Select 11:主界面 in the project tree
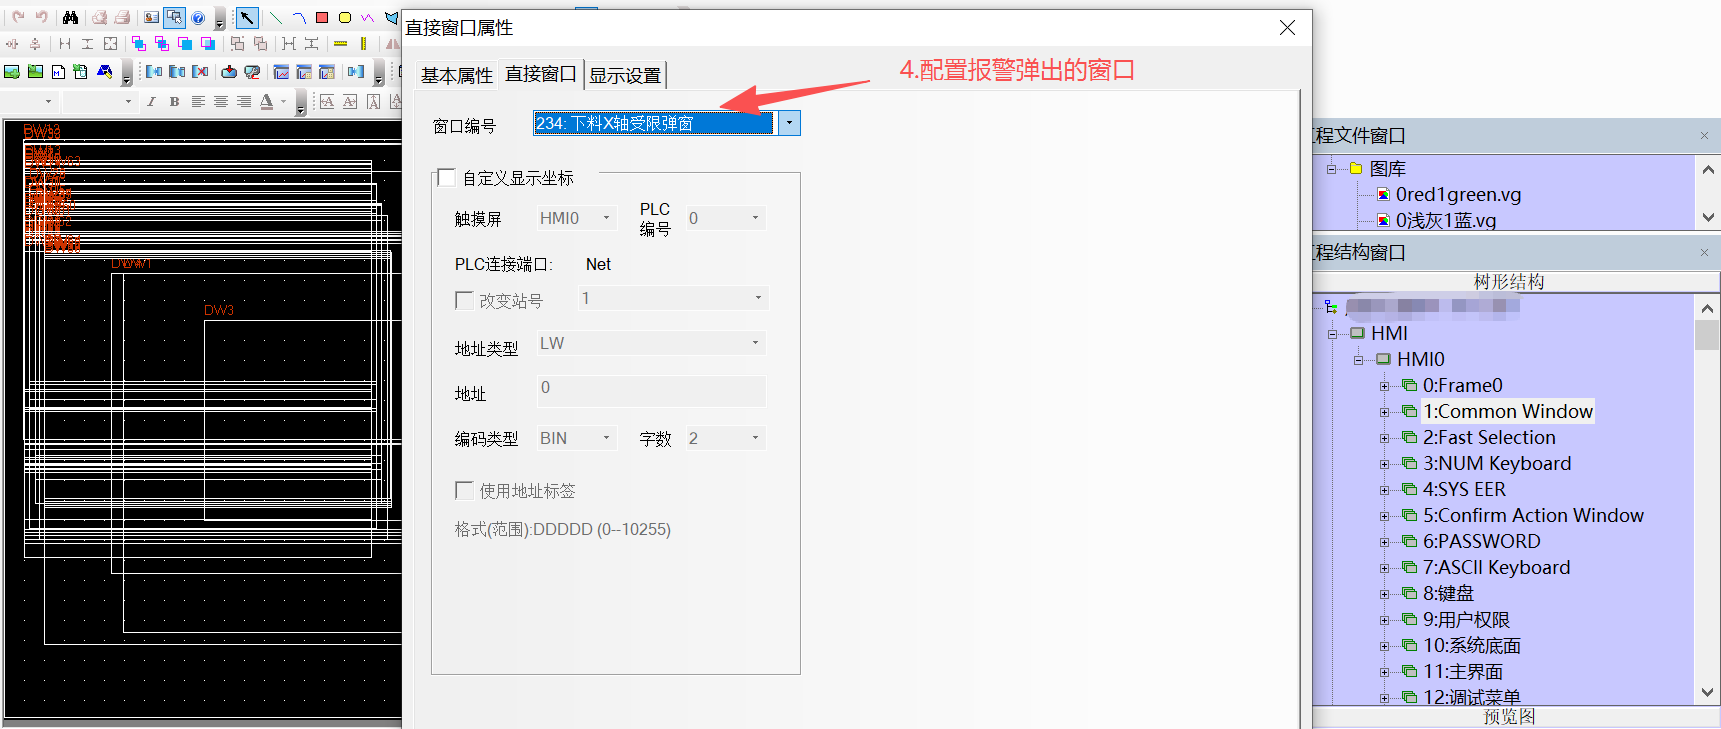The image size is (1721, 729). (1462, 672)
